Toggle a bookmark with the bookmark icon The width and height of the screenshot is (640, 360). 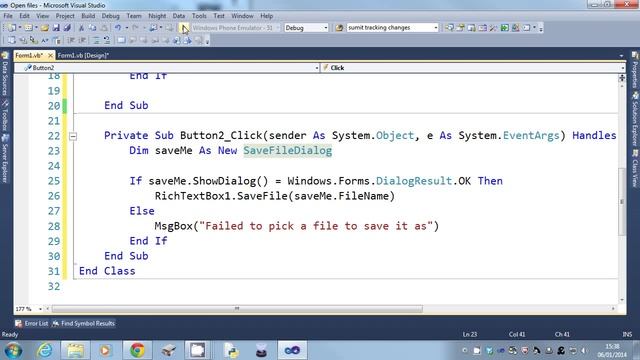click(x=121, y=40)
